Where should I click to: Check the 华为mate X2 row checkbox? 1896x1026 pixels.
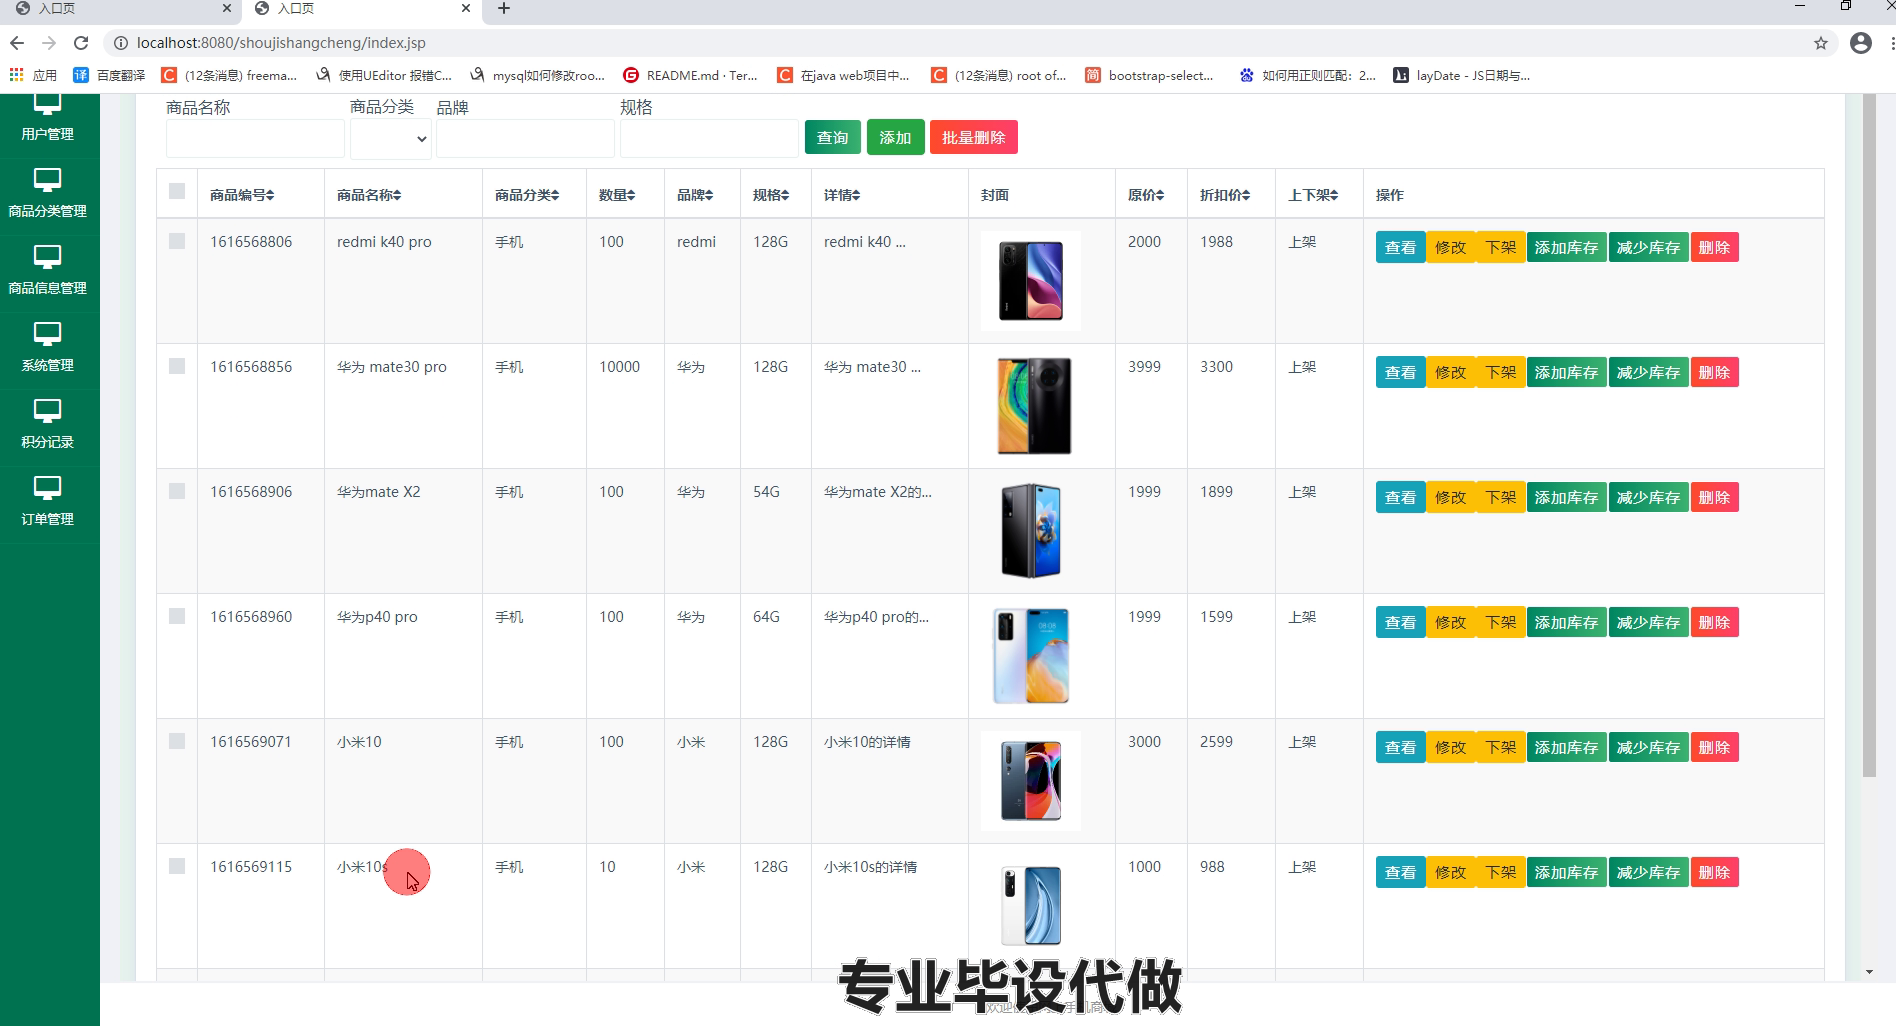[177, 491]
